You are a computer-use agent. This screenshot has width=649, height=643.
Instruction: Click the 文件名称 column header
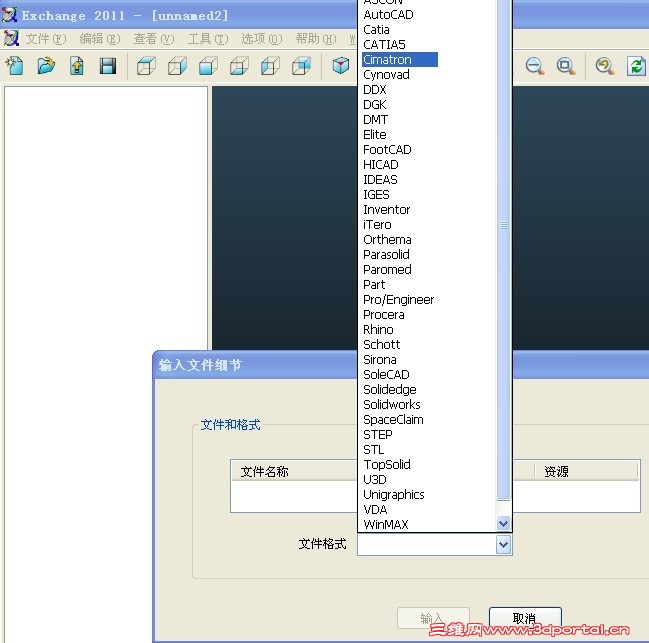[x=264, y=471]
